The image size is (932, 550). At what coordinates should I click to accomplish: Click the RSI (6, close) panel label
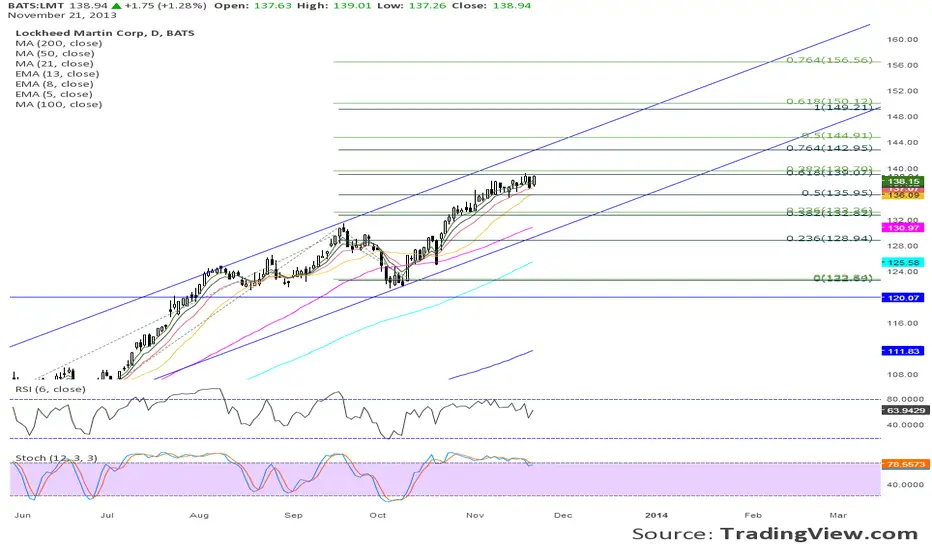pyautogui.click(x=50, y=389)
